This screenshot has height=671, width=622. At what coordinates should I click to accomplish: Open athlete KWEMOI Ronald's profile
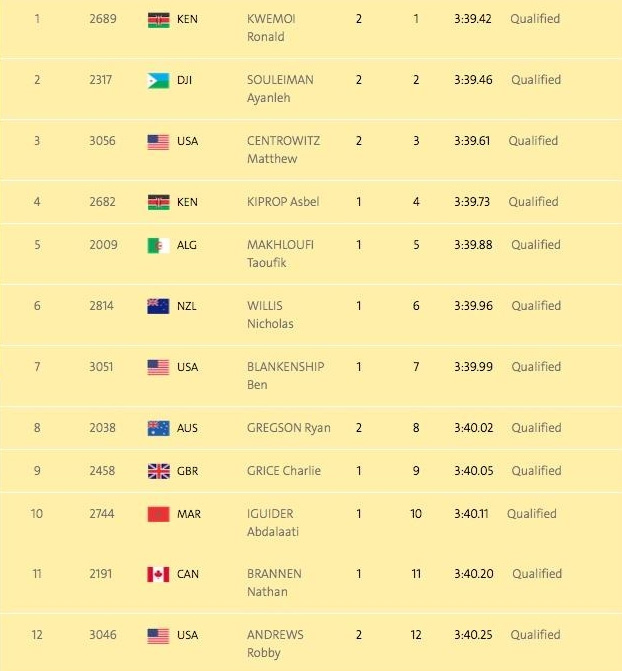click(x=271, y=27)
